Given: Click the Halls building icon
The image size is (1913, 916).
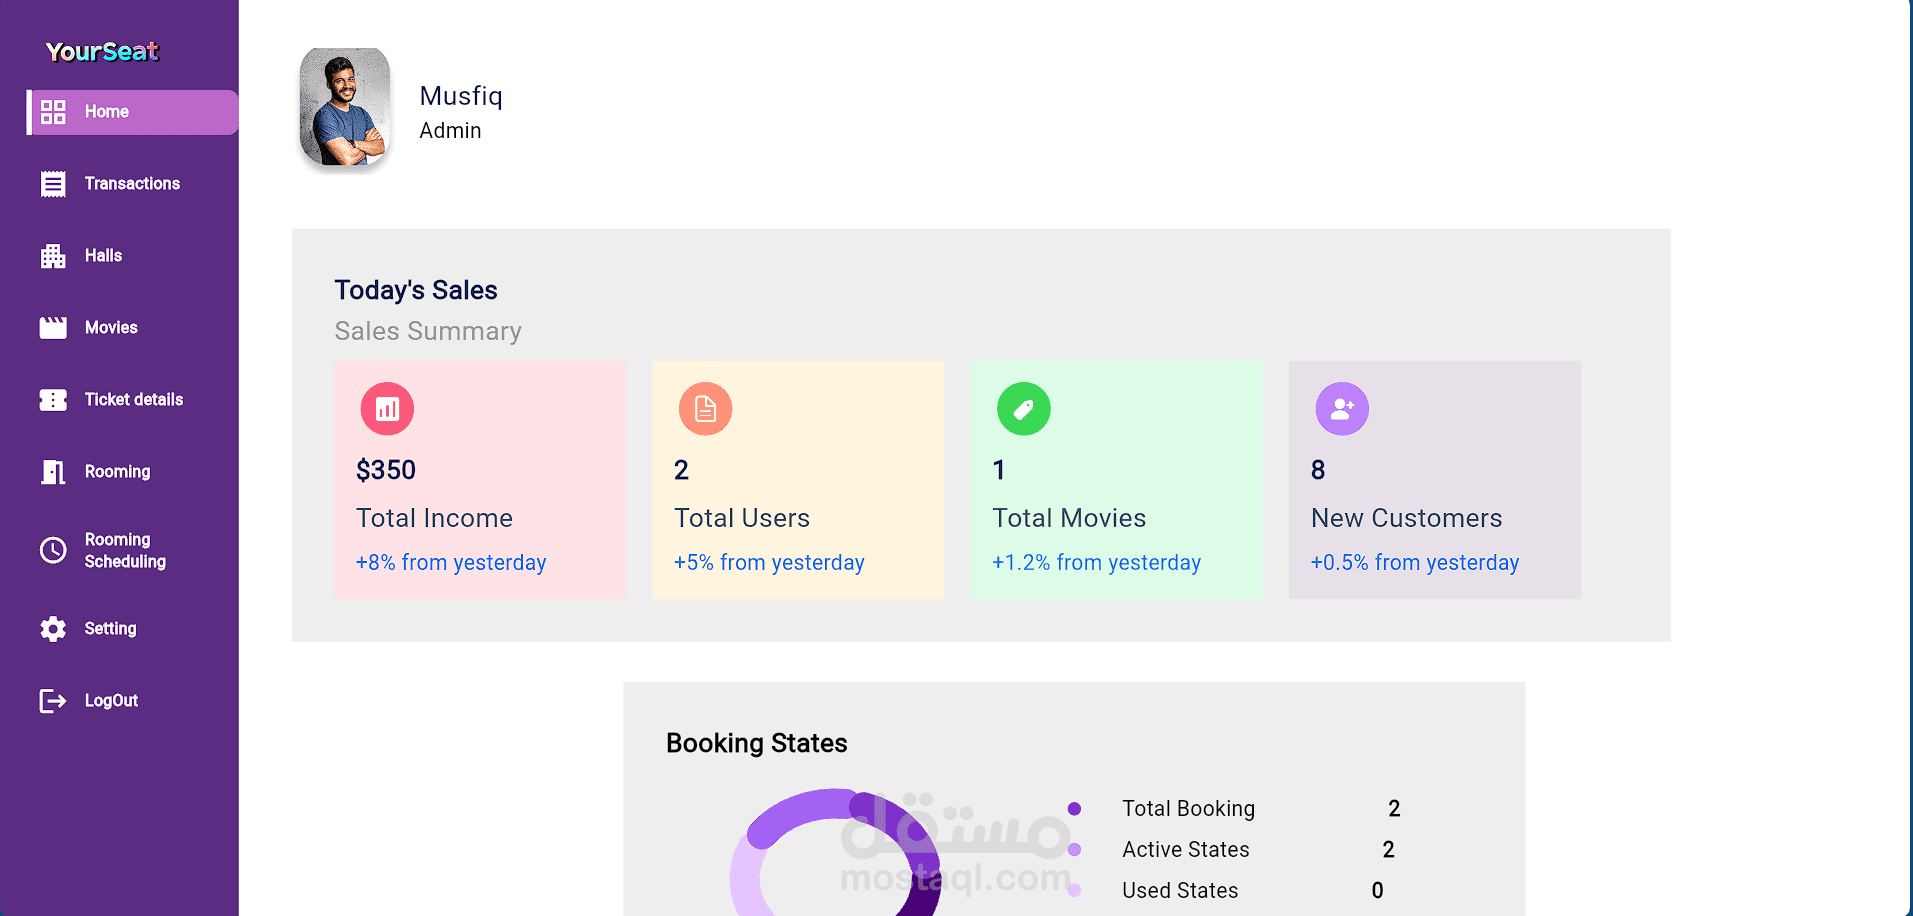Looking at the screenshot, I should 53,256.
